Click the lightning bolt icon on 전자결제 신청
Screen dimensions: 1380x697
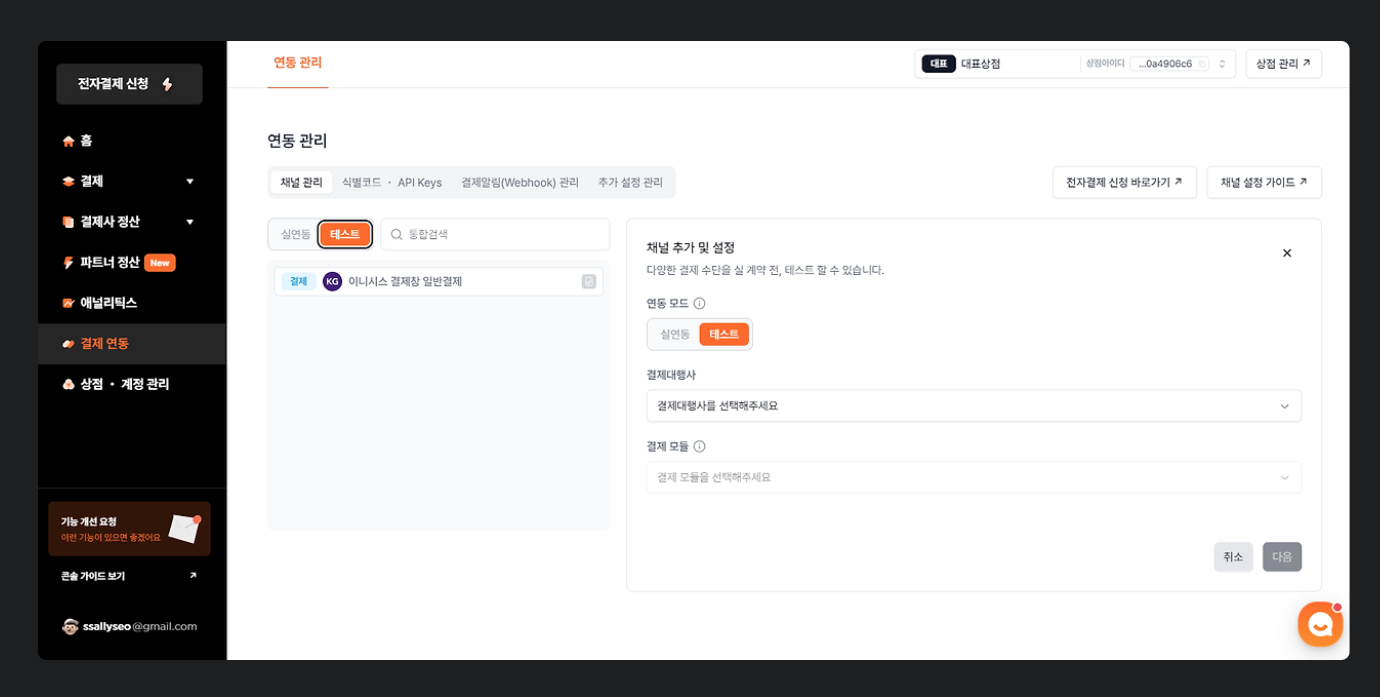pos(167,85)
